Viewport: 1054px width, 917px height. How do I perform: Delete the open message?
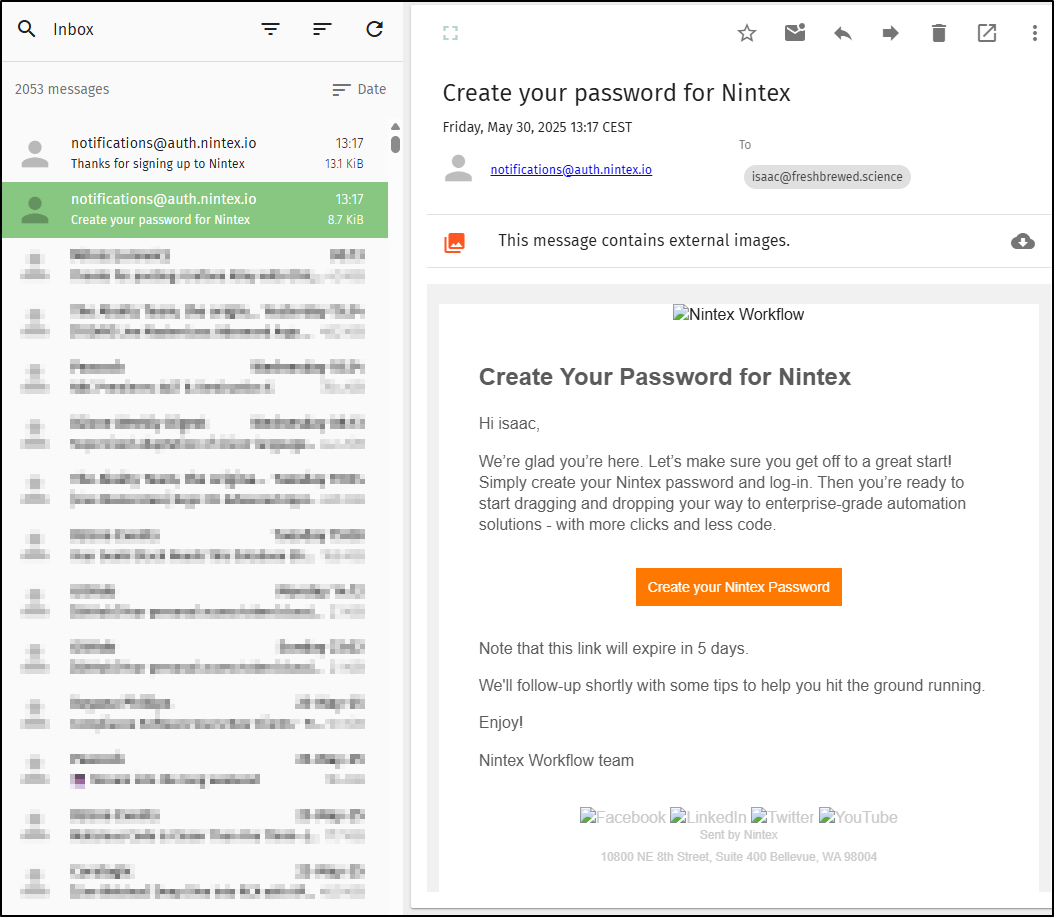[939, 33]
